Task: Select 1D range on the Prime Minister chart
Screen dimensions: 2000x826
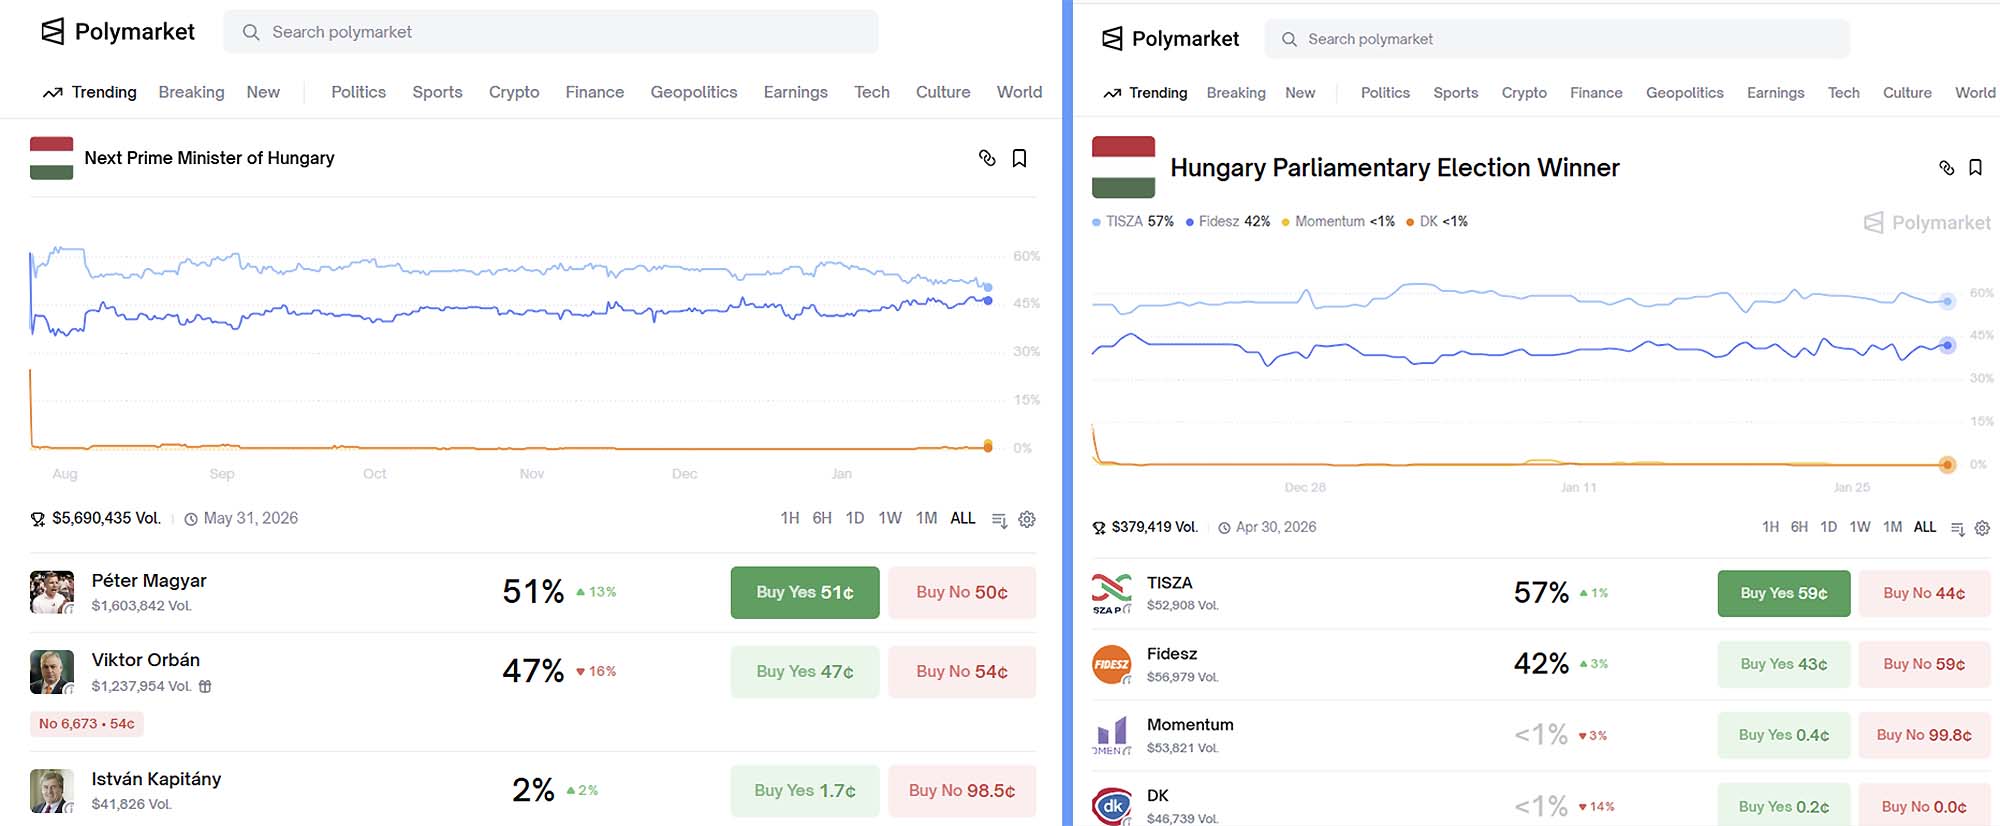Action: click(x=855, y=518)
